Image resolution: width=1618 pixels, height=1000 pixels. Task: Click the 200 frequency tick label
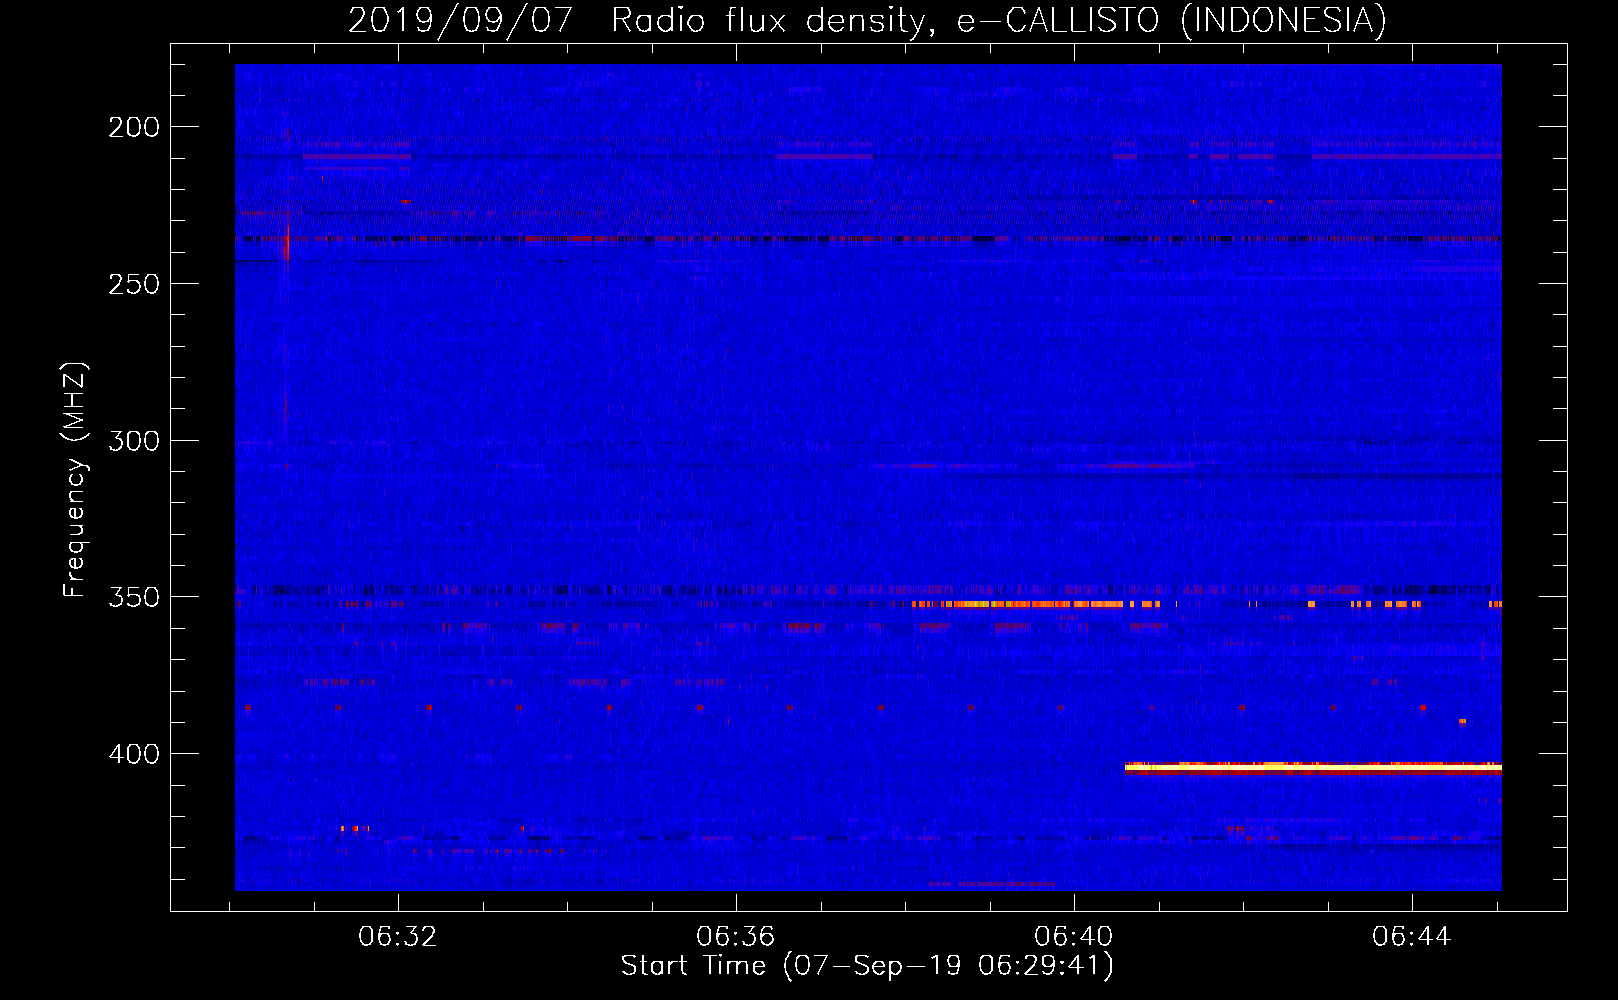pos(134,127)
